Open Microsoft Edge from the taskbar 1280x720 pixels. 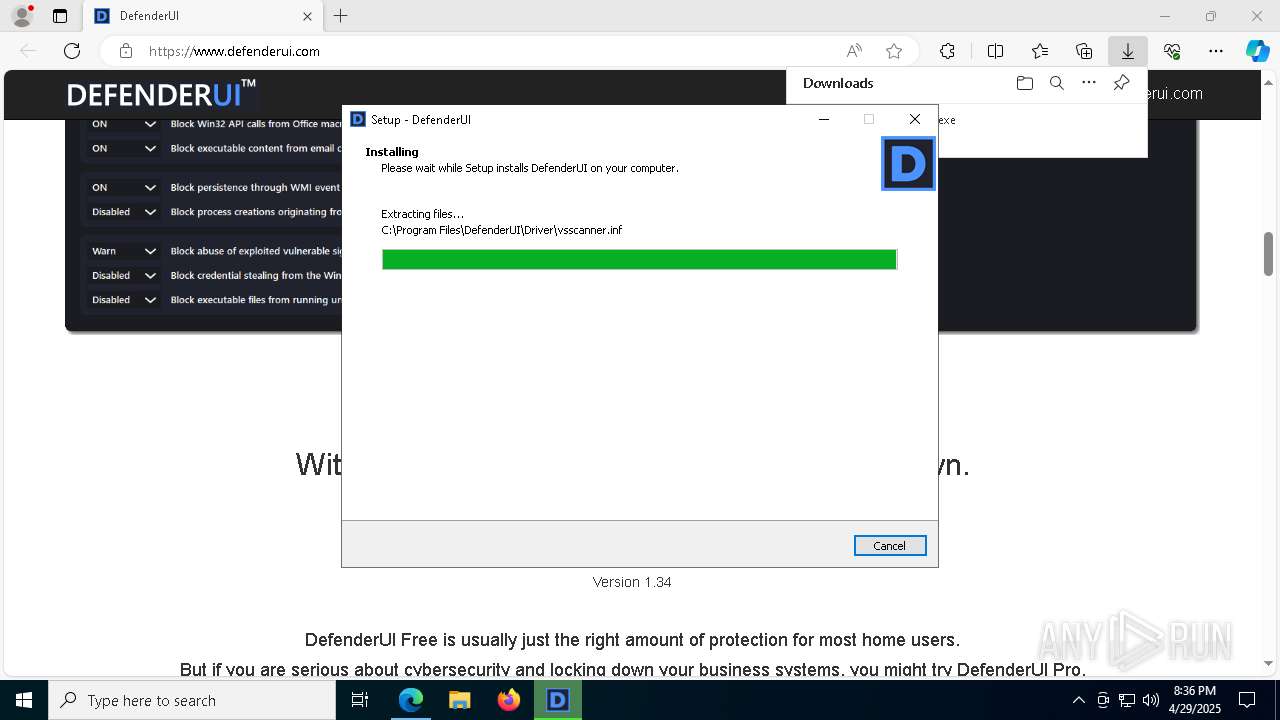[x=411, y=700]
